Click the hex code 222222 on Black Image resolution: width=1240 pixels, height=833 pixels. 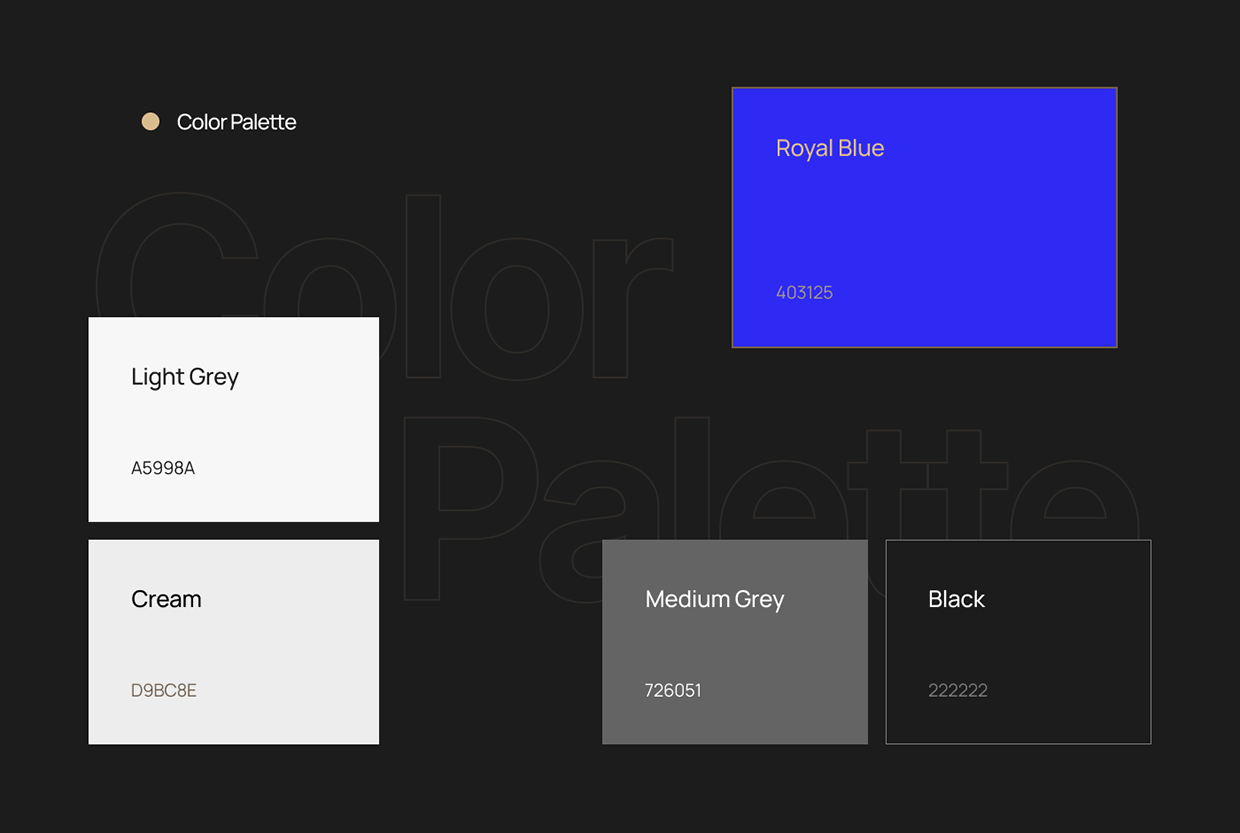pyautogui.click(x=958, y=690)
